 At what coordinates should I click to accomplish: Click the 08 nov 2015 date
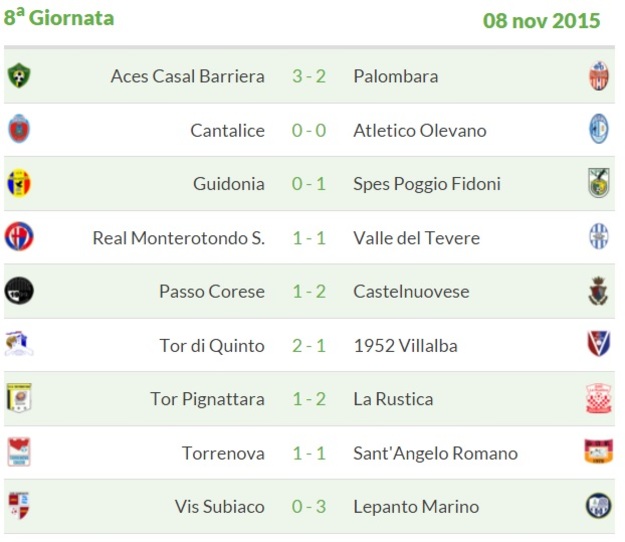(541, 21)
